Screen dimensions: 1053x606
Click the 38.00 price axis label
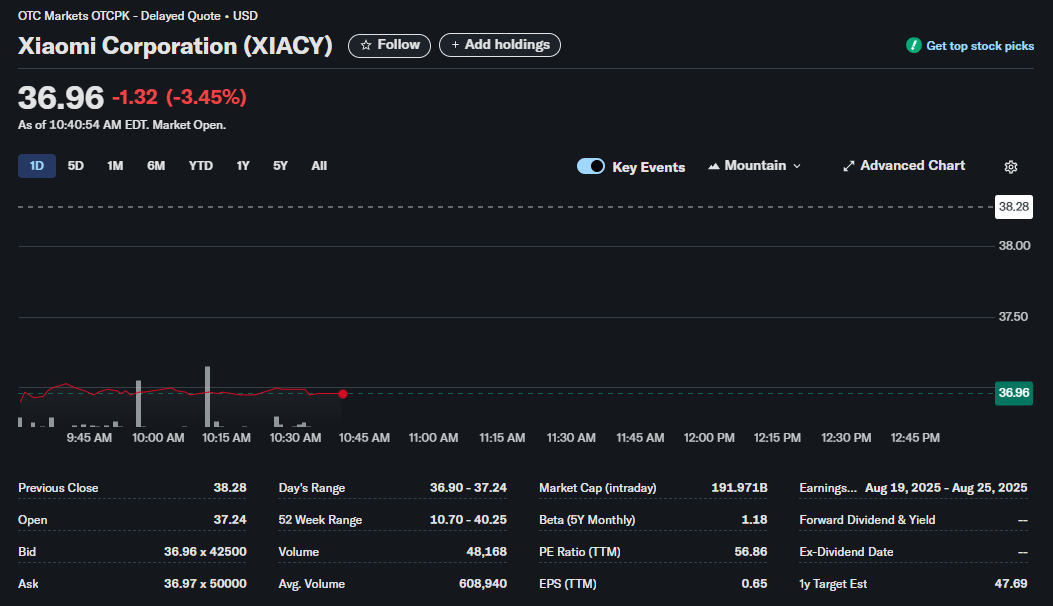(1014, 246)
